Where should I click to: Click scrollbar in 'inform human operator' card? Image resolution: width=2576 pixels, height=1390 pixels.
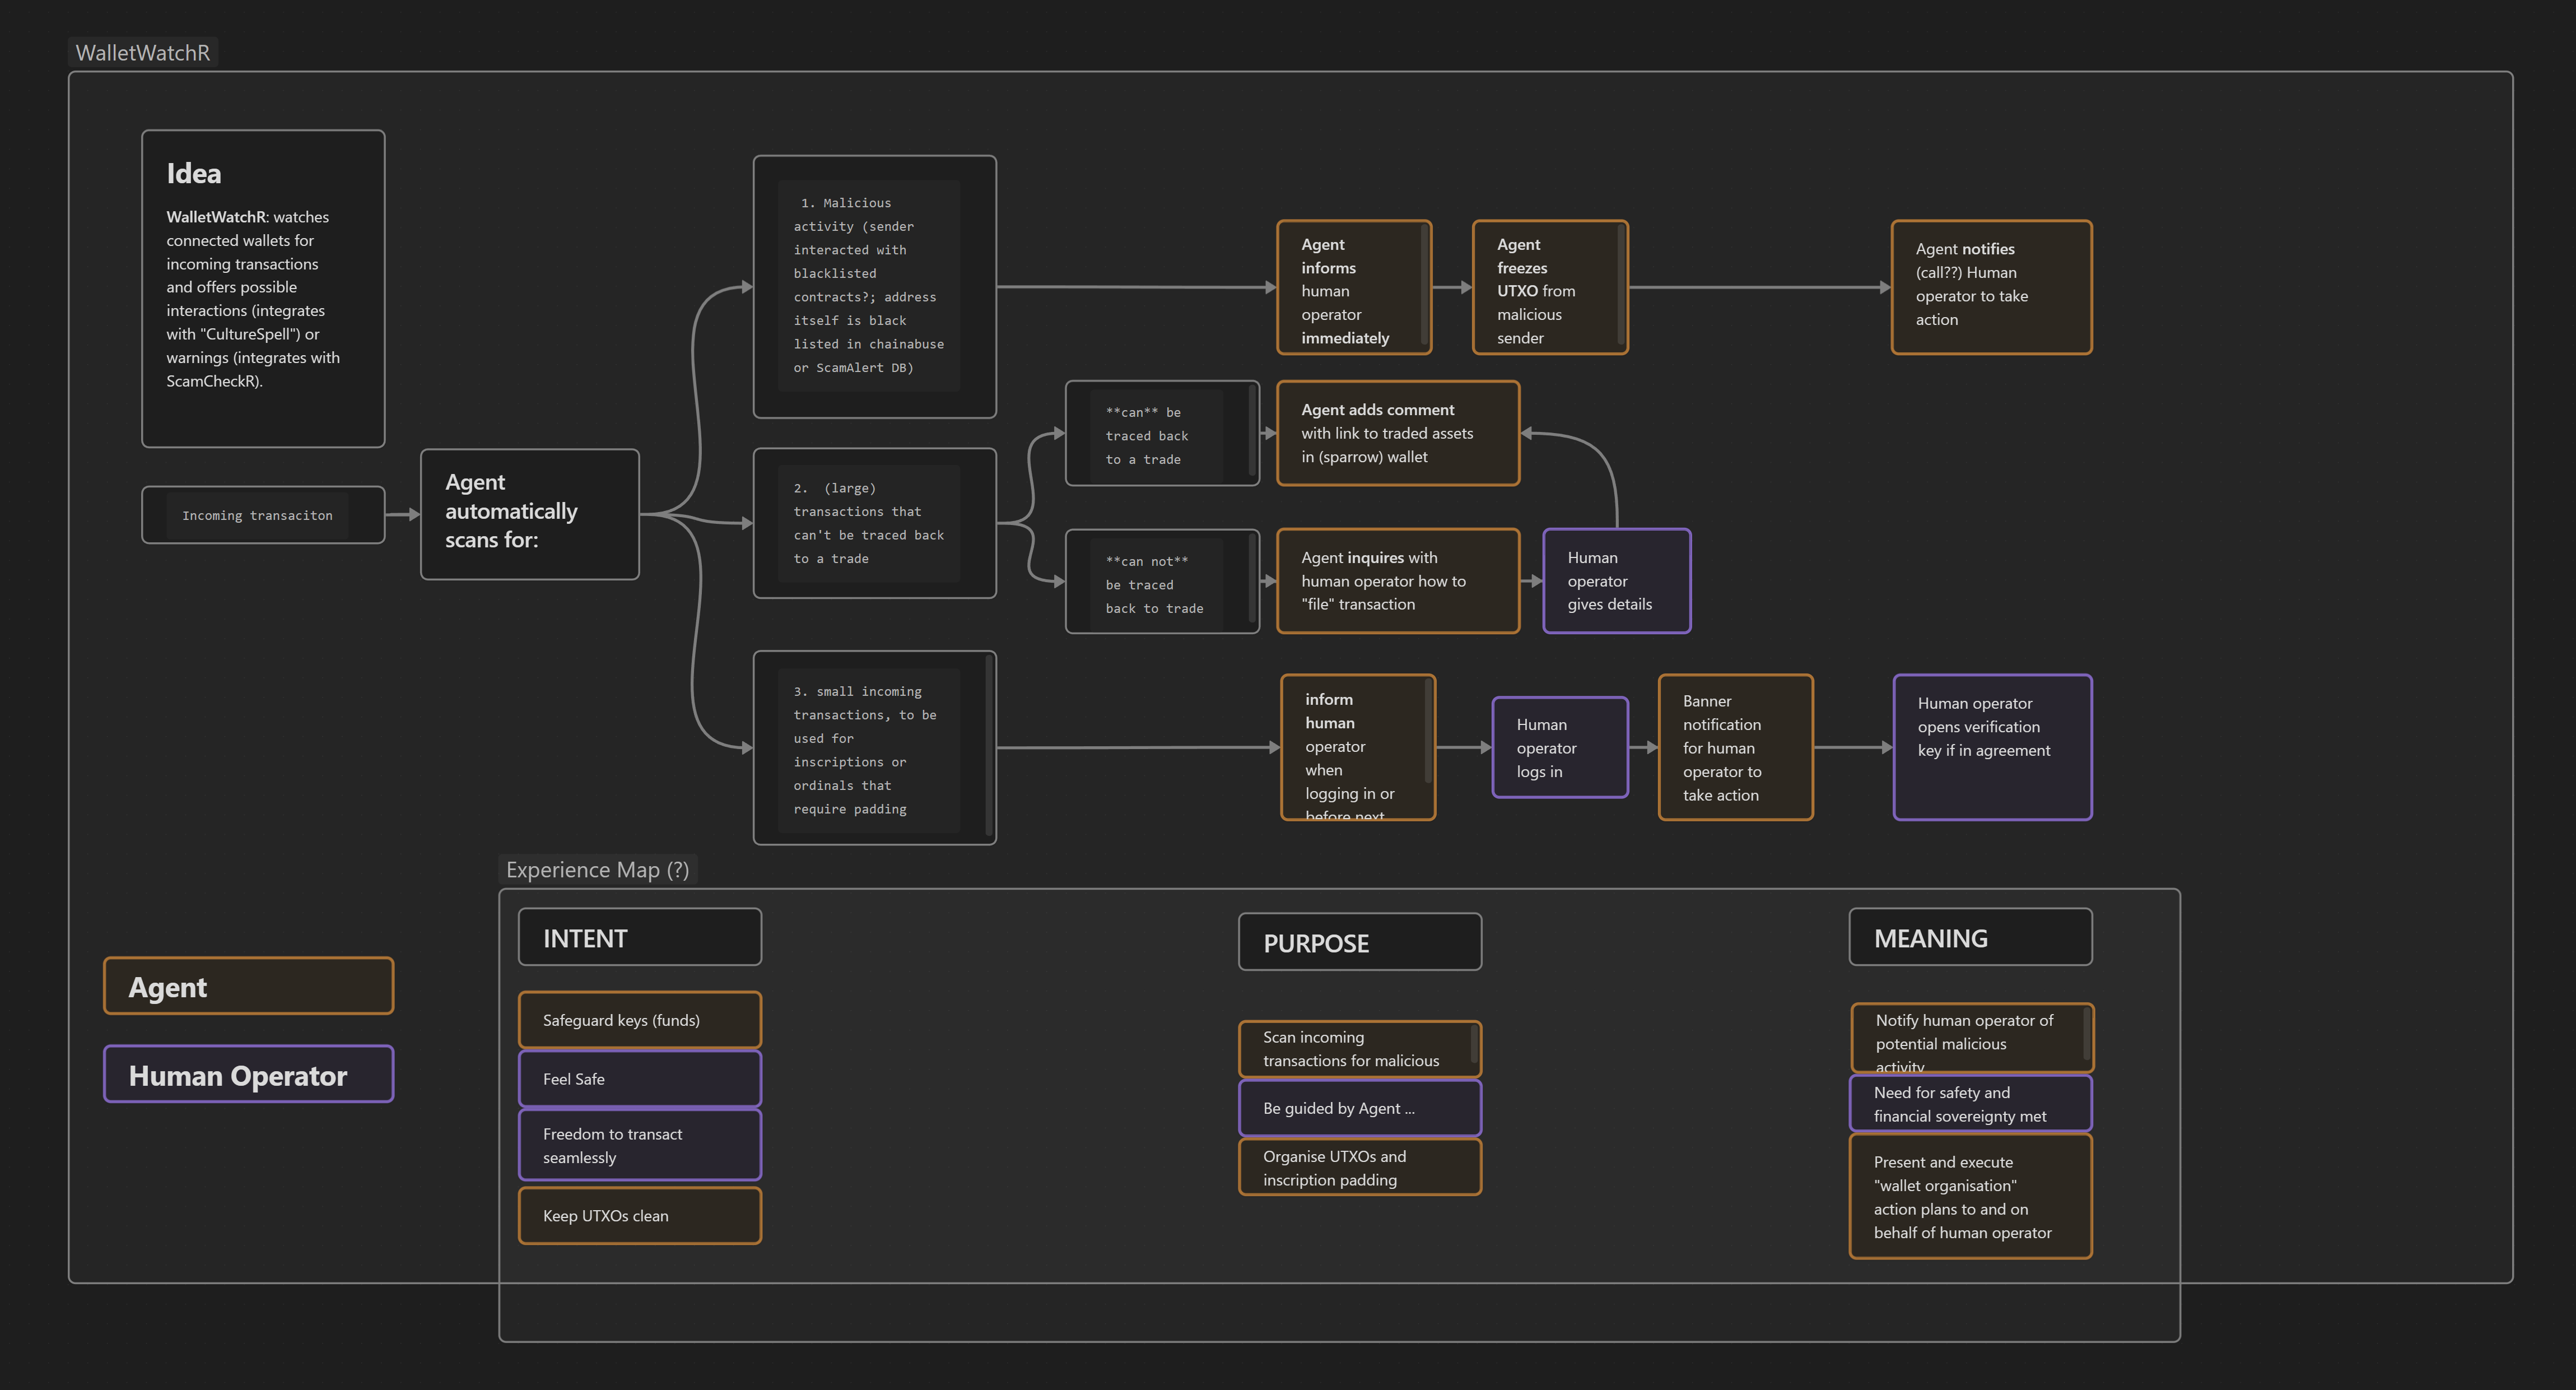1428,732
